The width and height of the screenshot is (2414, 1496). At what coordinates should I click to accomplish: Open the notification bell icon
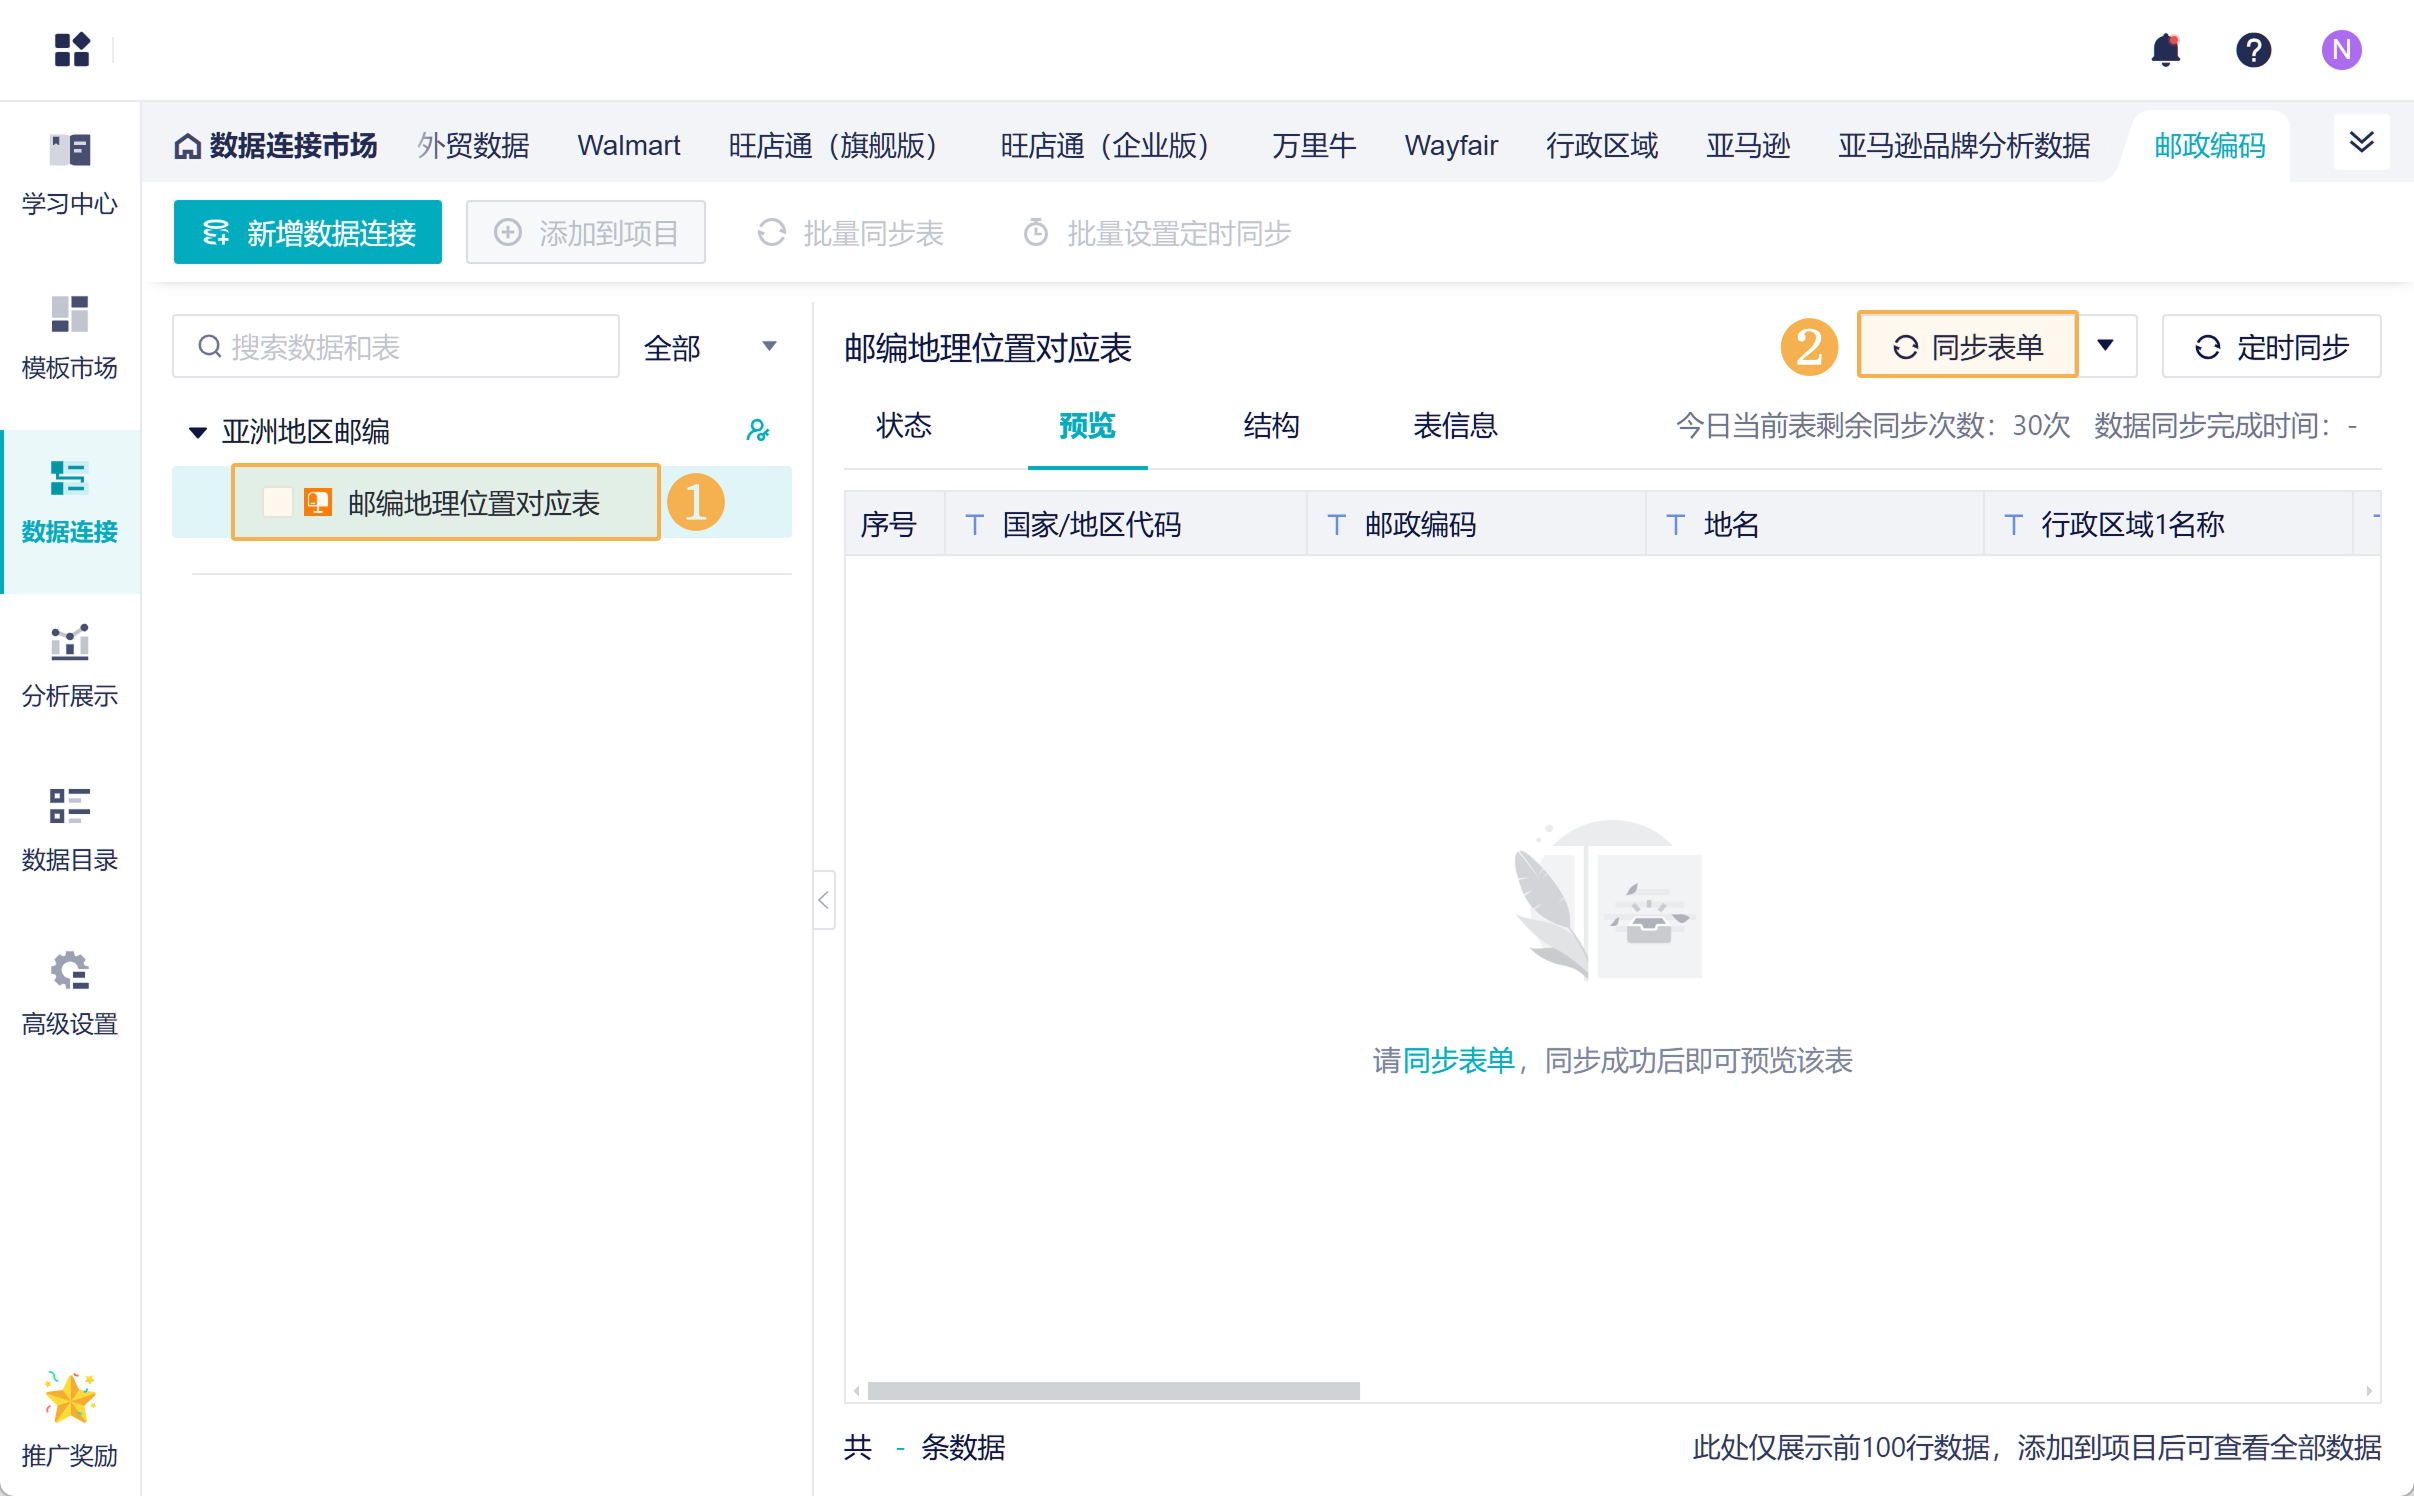coord(2165,50)
